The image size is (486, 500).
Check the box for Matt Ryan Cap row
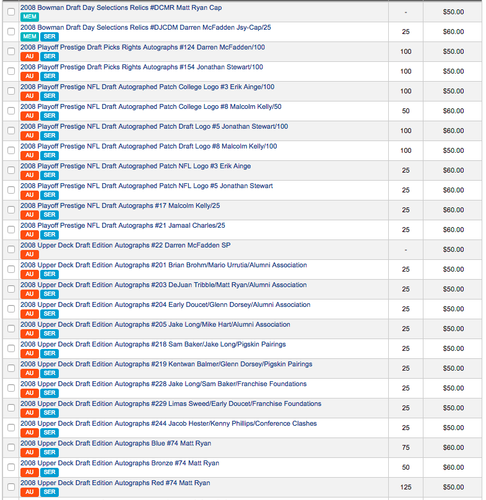(11, 12)
